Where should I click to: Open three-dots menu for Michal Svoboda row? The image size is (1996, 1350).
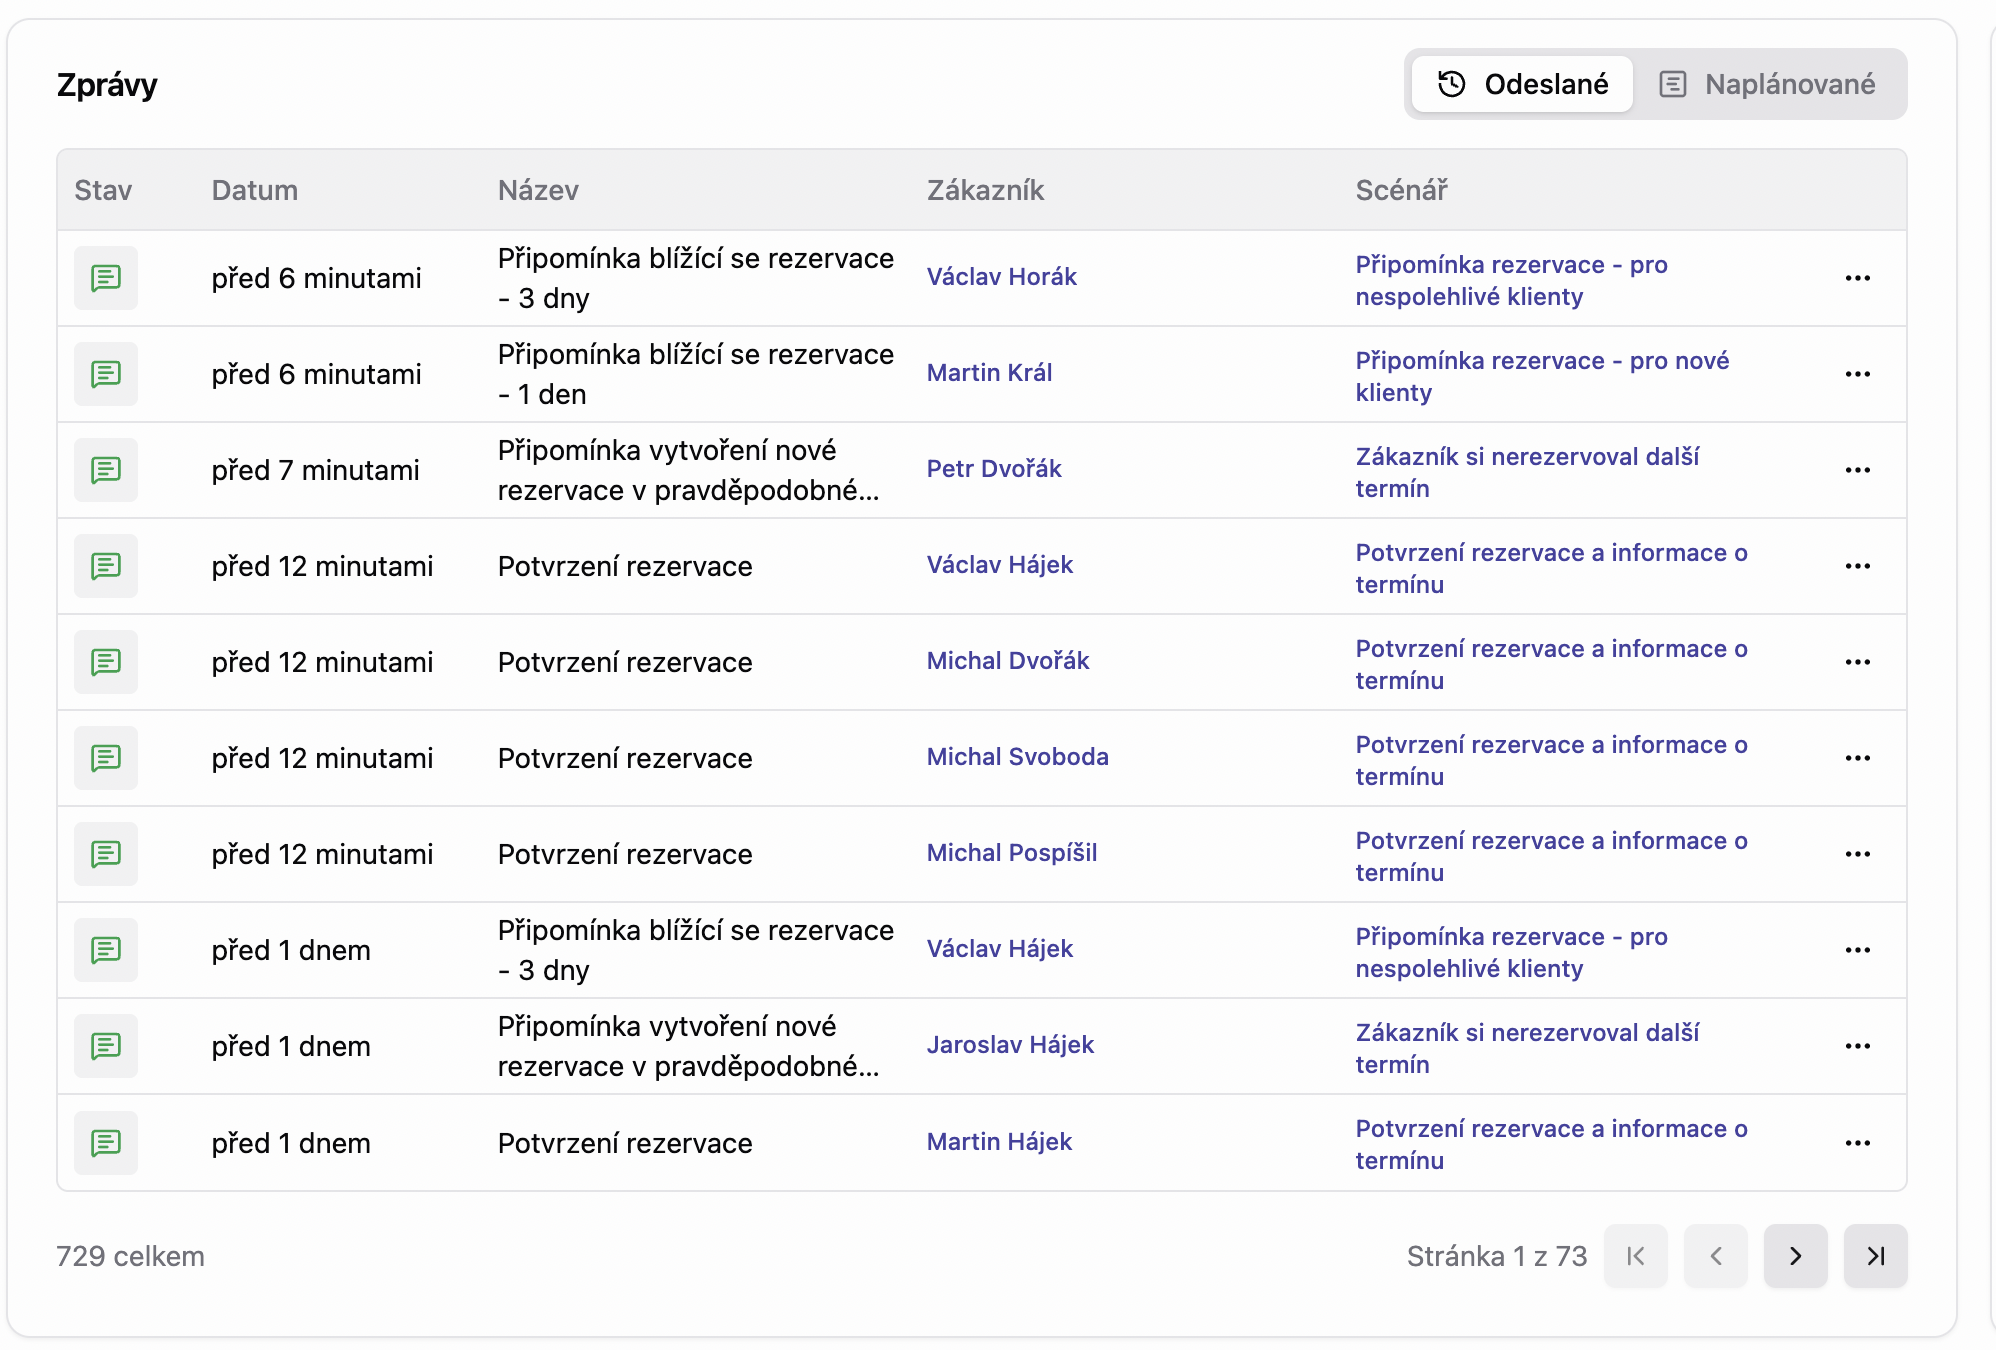[1857, 758]
